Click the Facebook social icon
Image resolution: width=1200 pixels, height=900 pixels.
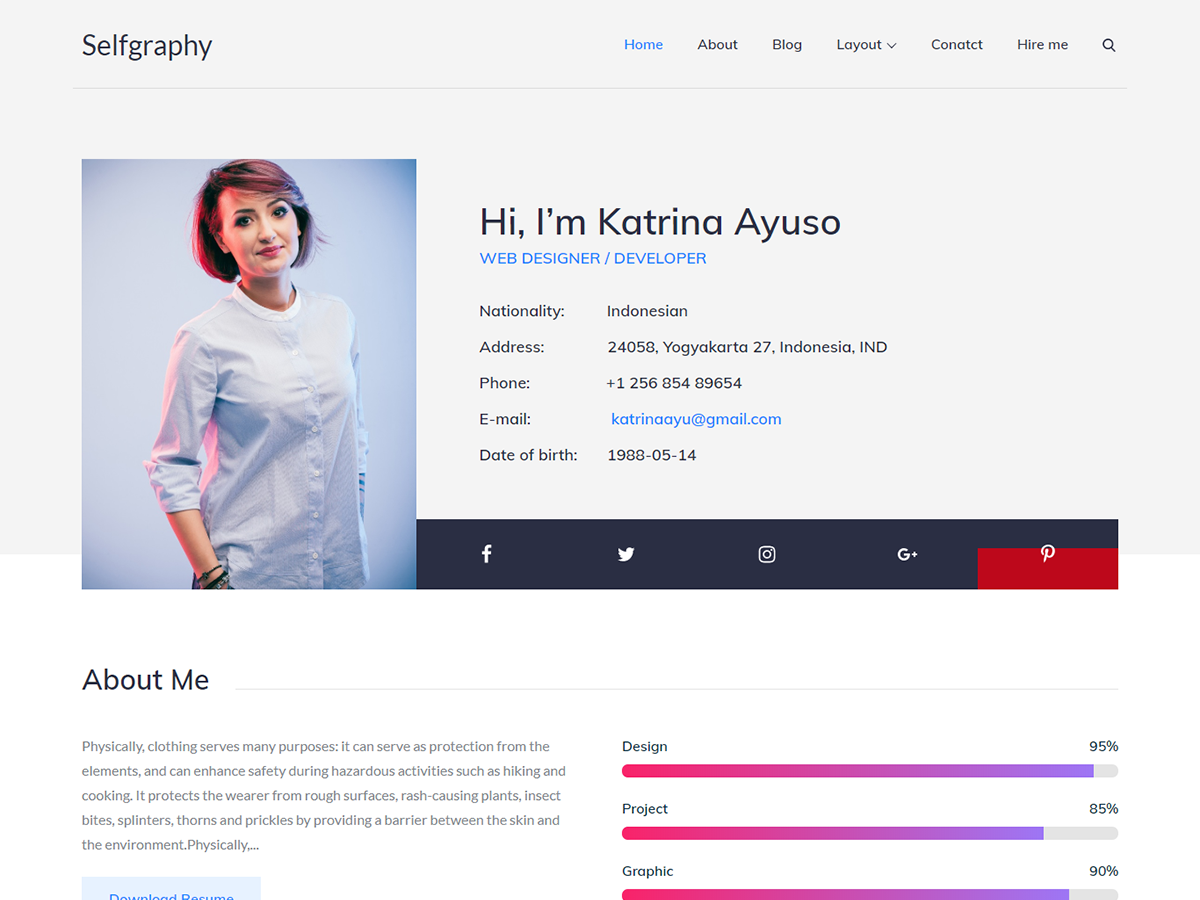[x=486, y=553]
